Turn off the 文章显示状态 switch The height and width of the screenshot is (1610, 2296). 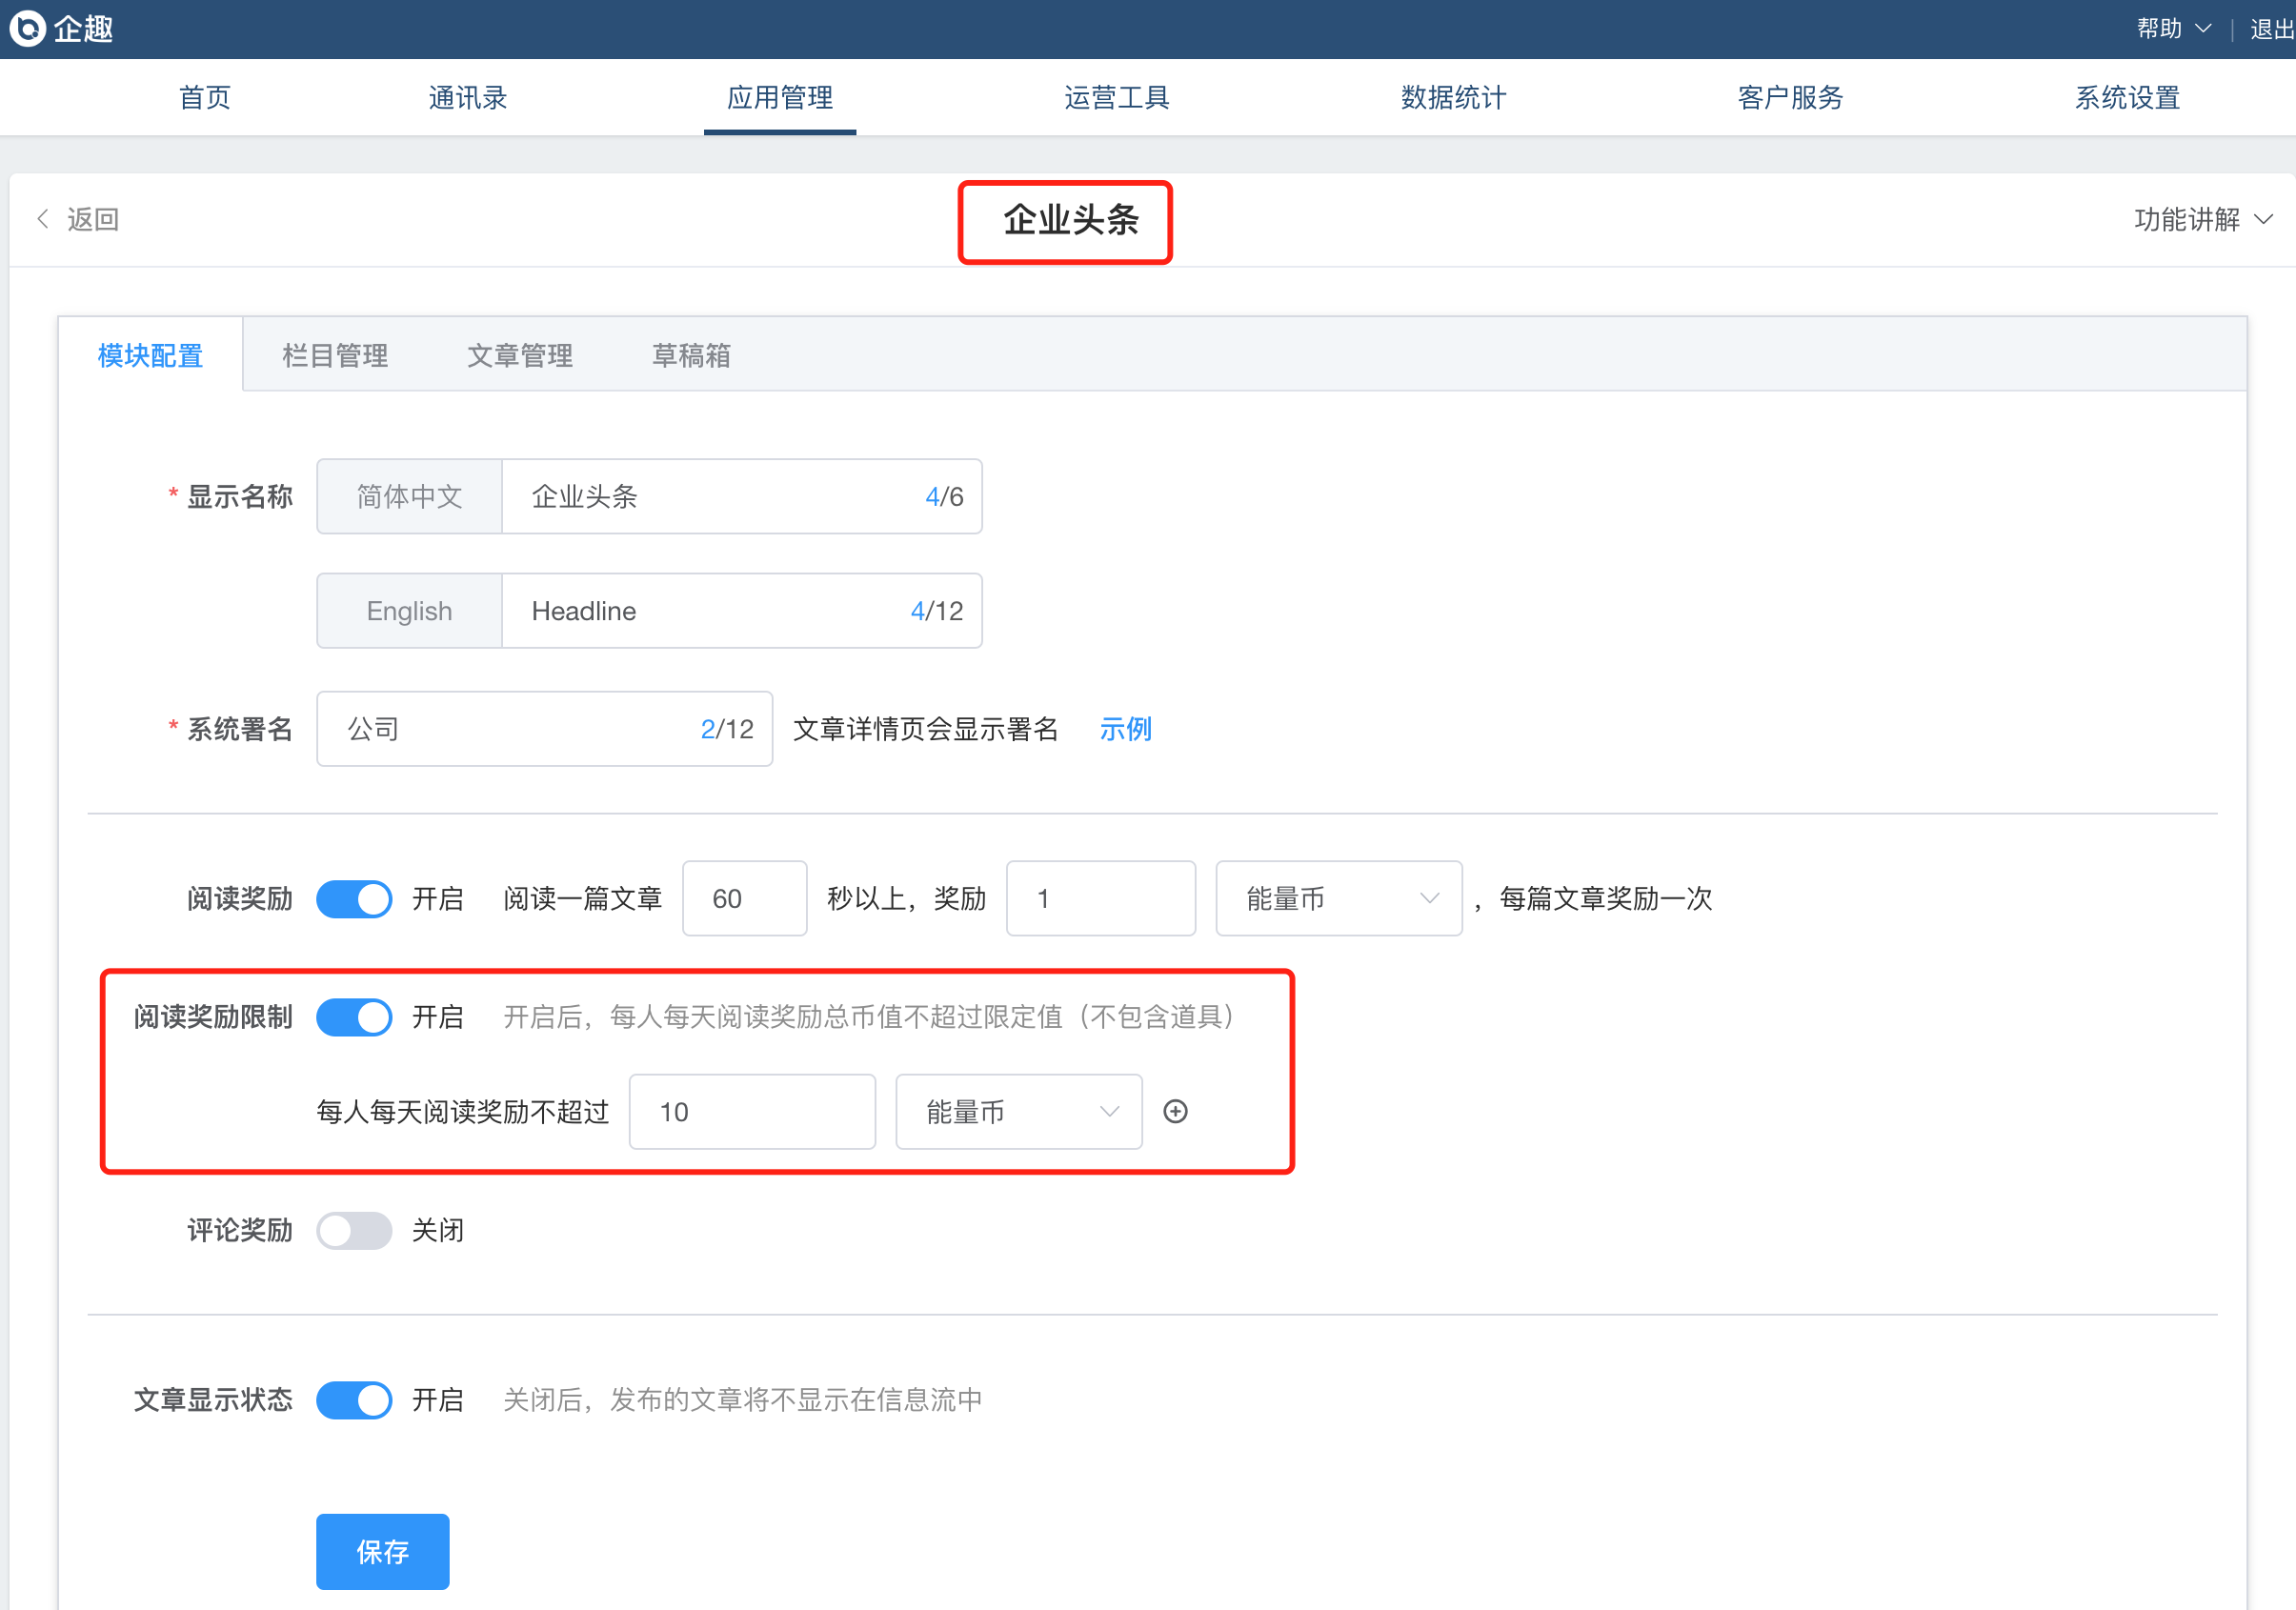(354, 1400)
